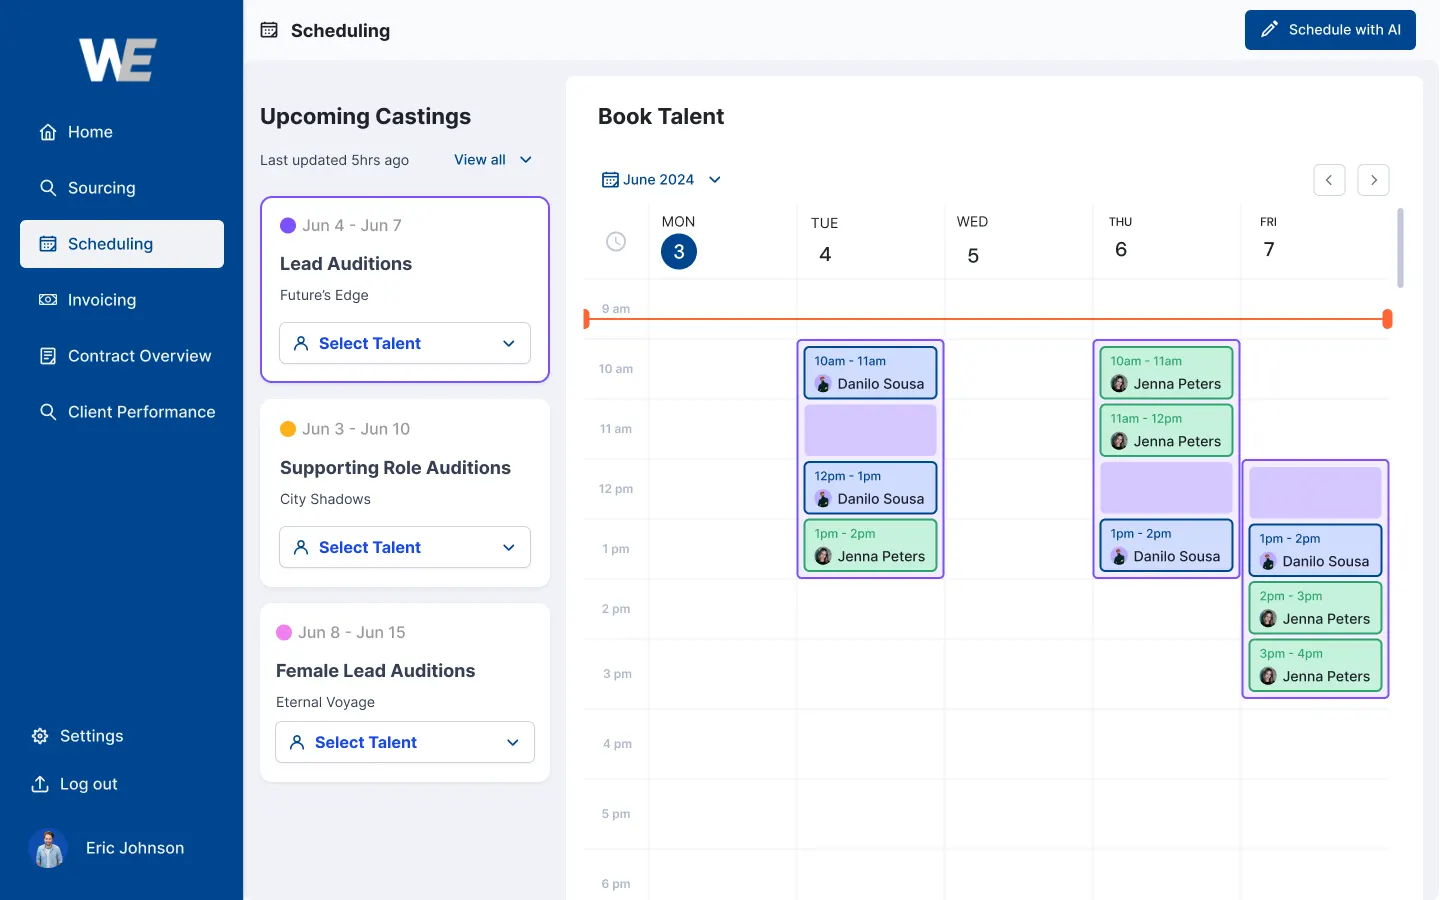Open Home page from sidebar

coord(122,132)
